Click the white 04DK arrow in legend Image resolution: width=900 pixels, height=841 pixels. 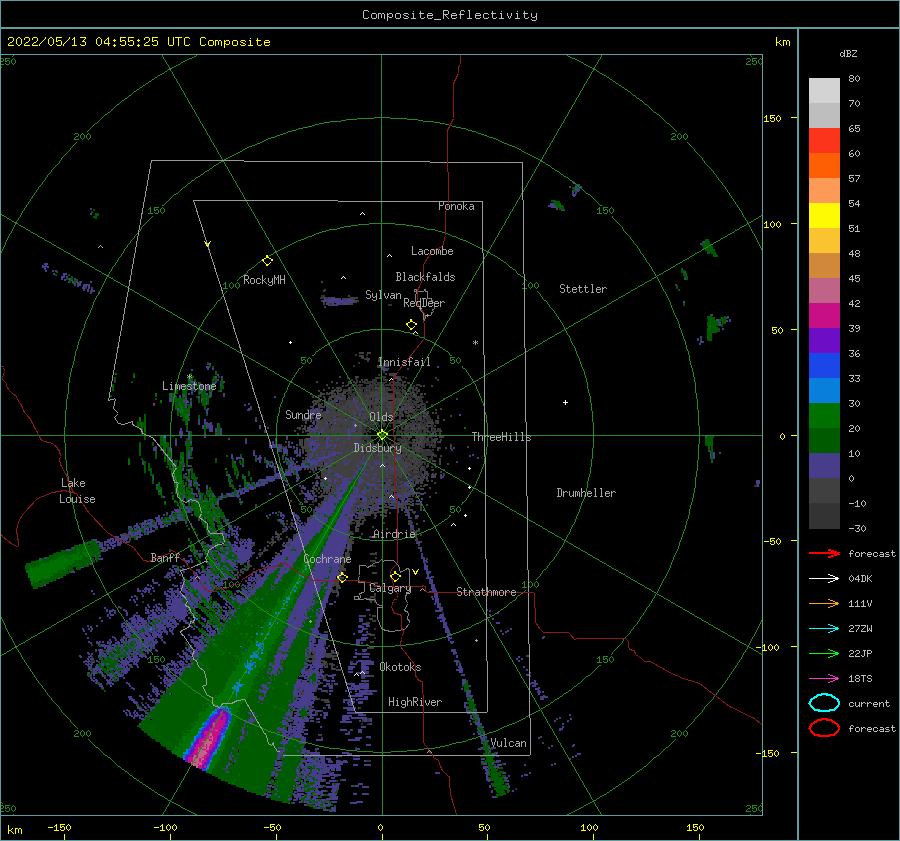point(824,579)
